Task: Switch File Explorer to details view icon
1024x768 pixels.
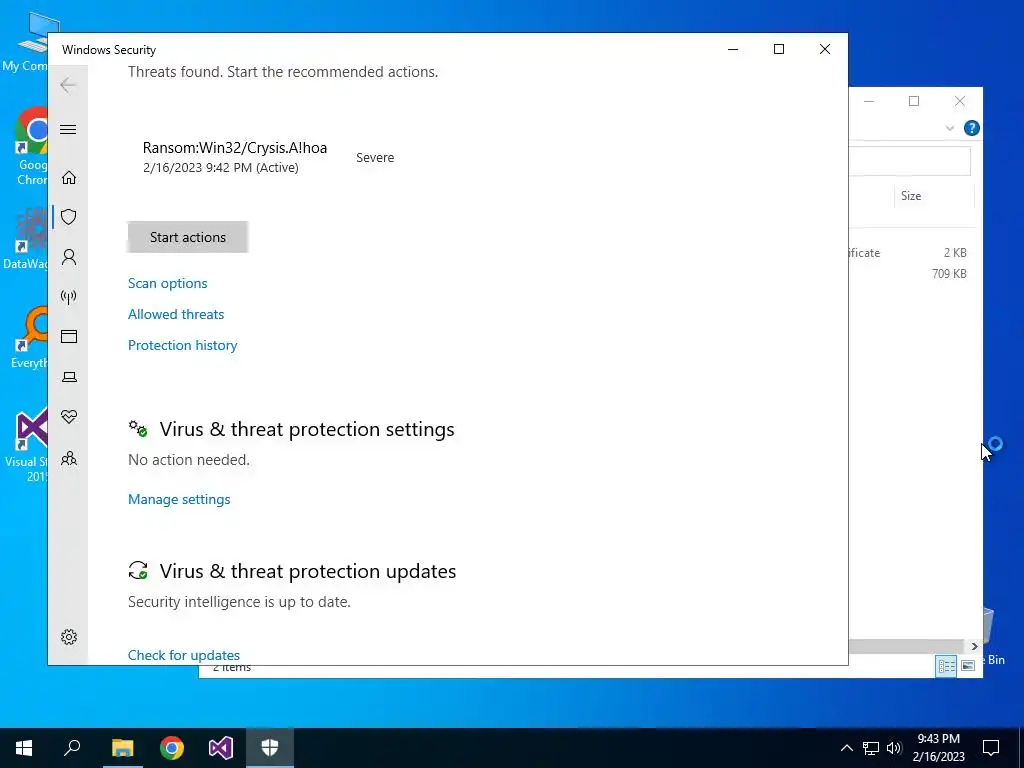Action: click(x=946, y=665)
